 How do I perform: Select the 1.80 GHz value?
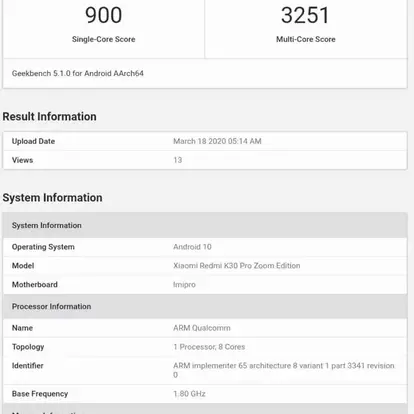point(189,394)
